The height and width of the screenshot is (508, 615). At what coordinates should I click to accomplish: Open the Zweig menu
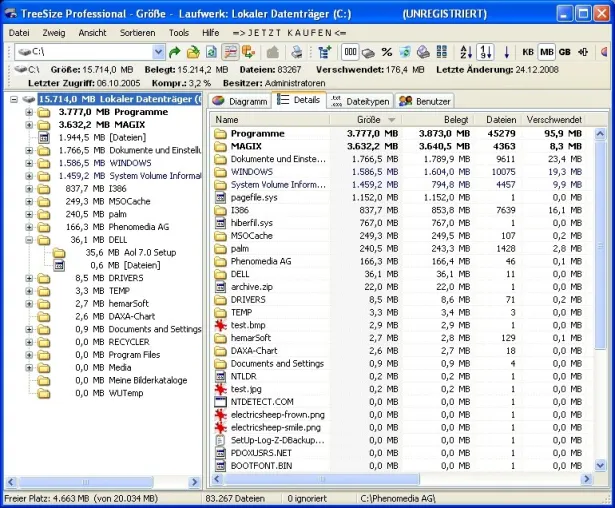click(x=54, y=33)
